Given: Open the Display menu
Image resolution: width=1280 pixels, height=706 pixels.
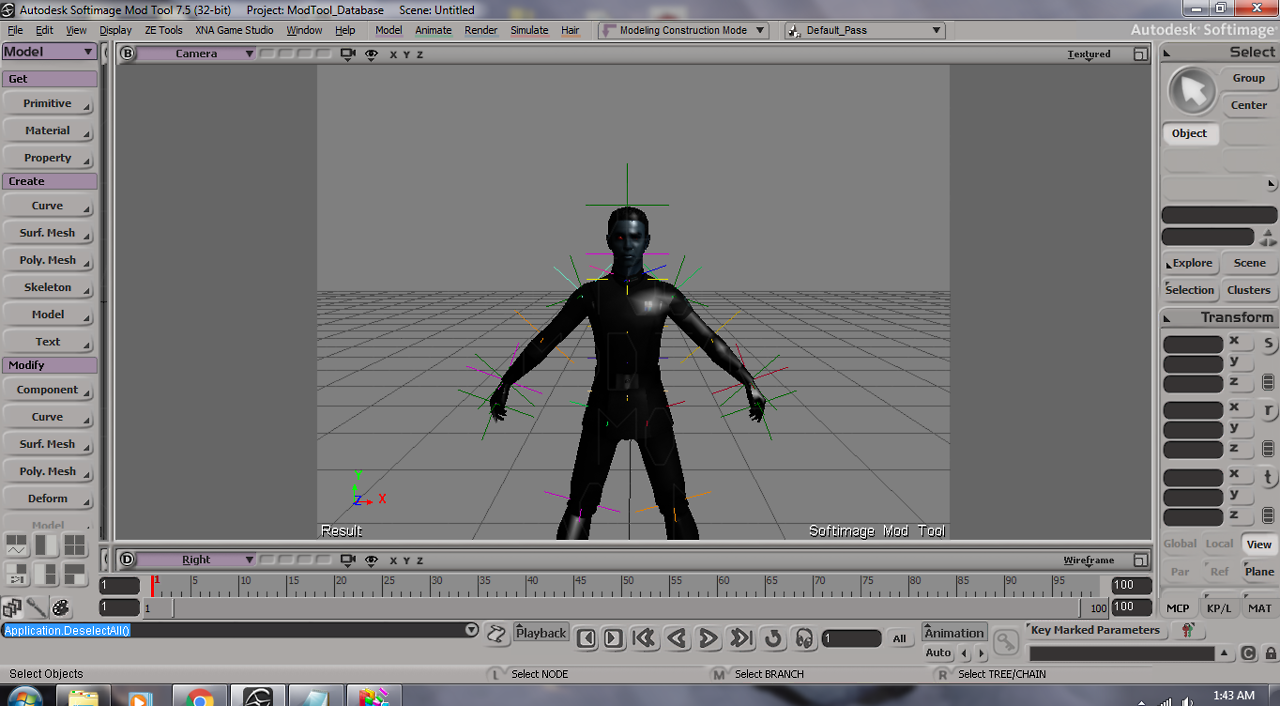Looking at the screenshot, I should (x=115, y=30).
